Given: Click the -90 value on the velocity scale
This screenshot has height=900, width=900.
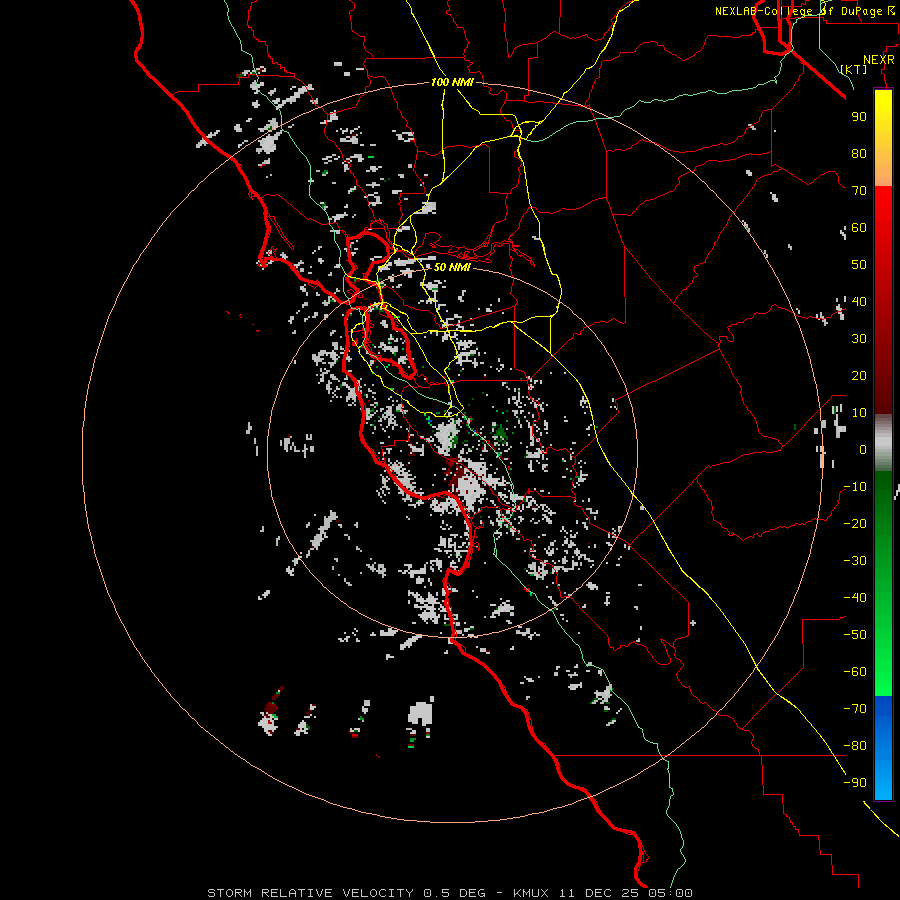Looking at the screenshot, I should (855, 783).
